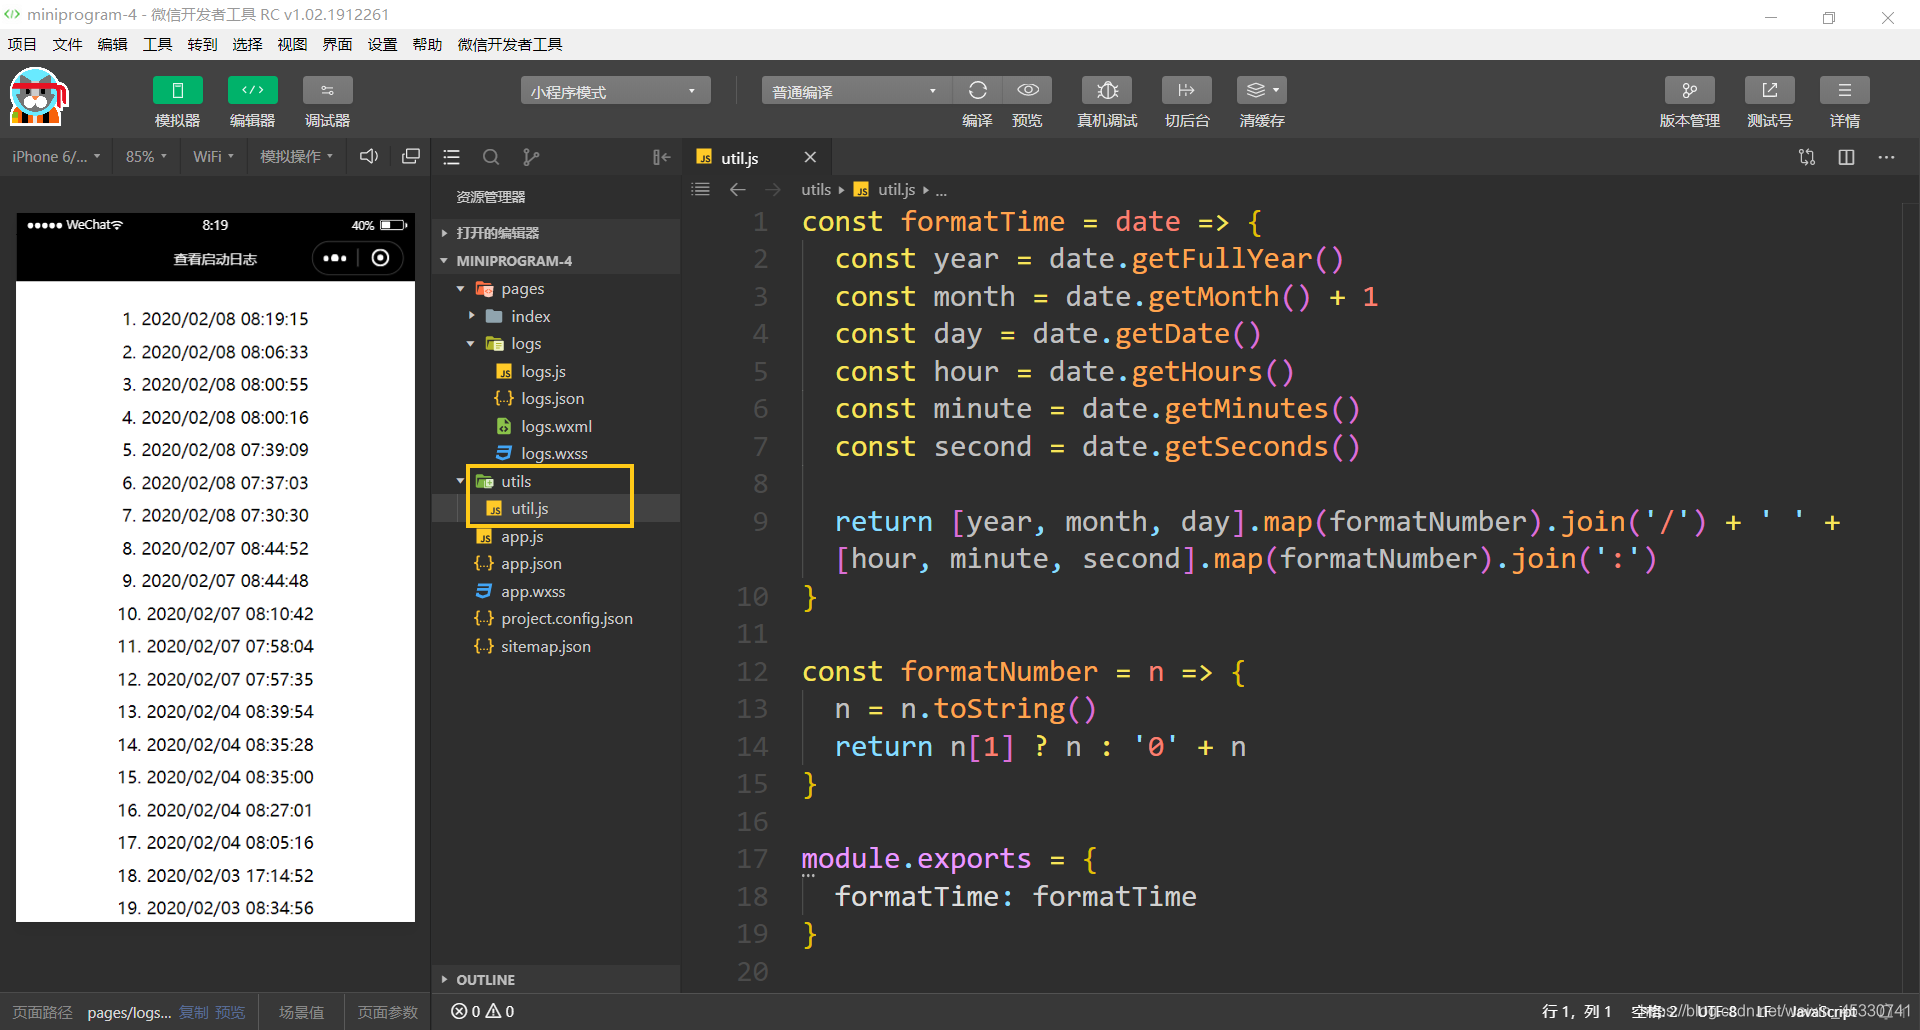Image resolution: width=1920 pixels, height=1030 pixels.
Task: Open the mini program mode dropdown
Action: 615,91
